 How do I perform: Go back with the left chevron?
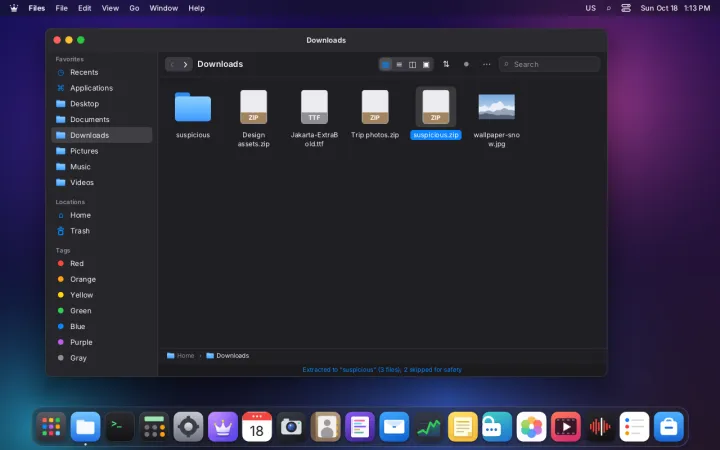172,64
